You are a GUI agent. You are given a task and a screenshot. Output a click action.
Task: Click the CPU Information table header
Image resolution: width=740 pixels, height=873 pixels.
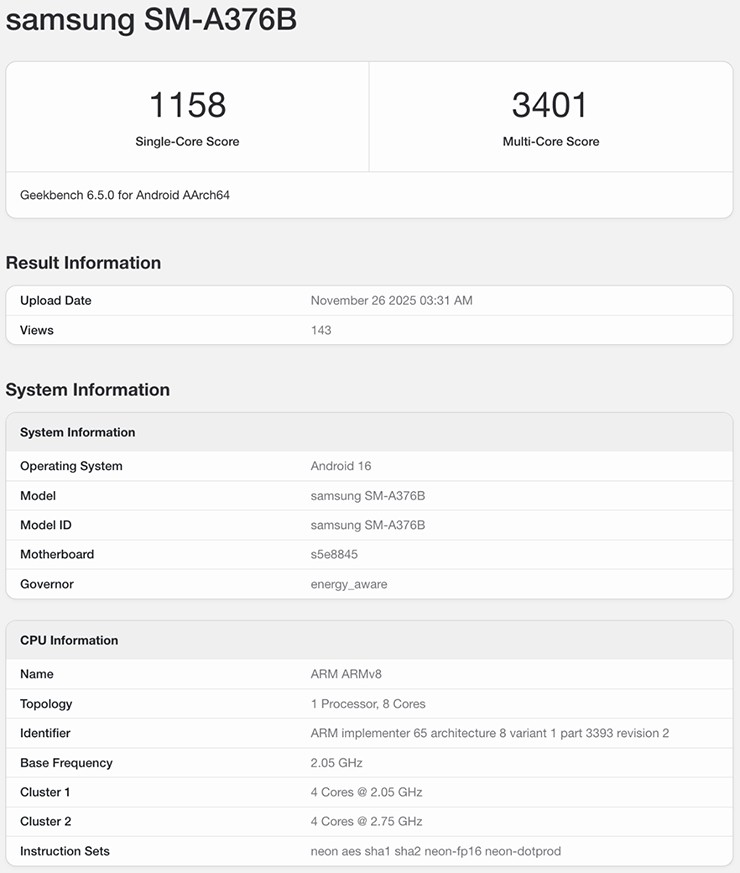[x=69, y=640]
